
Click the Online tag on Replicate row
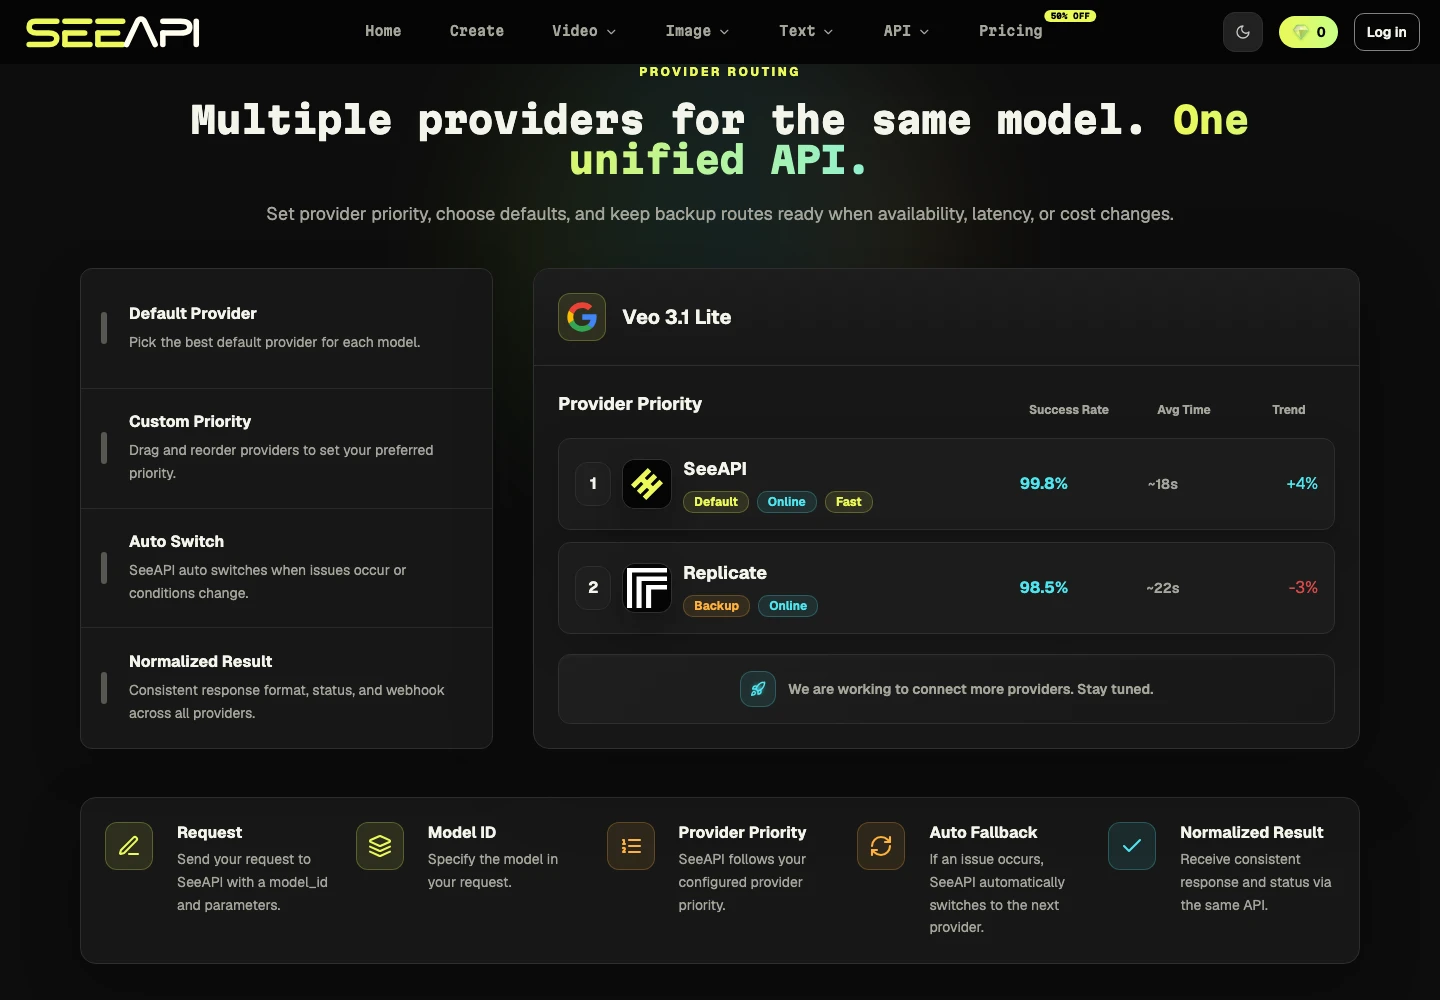coord(788,606)
